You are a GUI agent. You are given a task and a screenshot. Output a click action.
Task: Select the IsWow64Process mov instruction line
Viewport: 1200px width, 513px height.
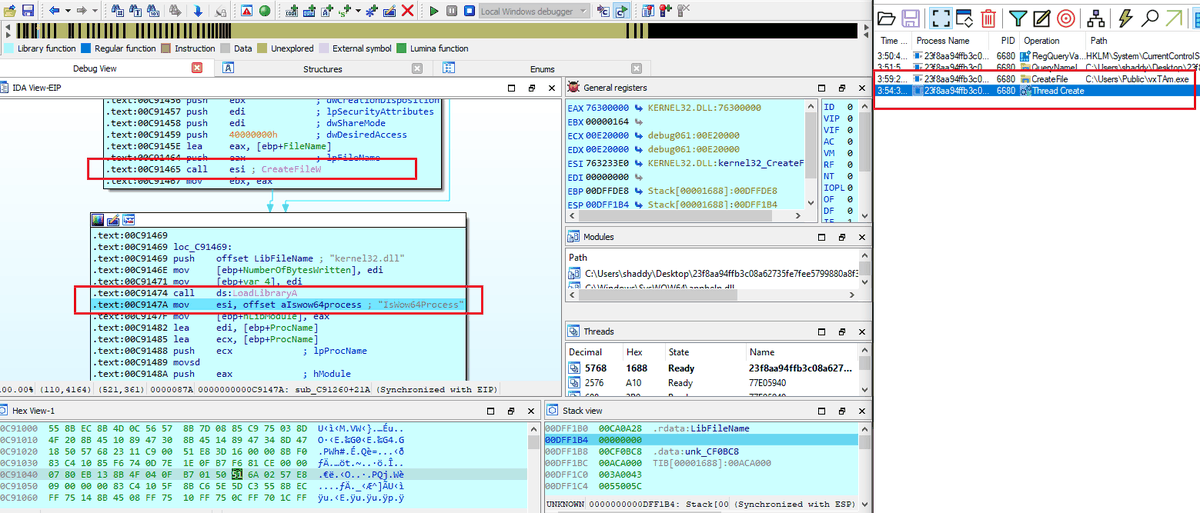tap(276, 303)
